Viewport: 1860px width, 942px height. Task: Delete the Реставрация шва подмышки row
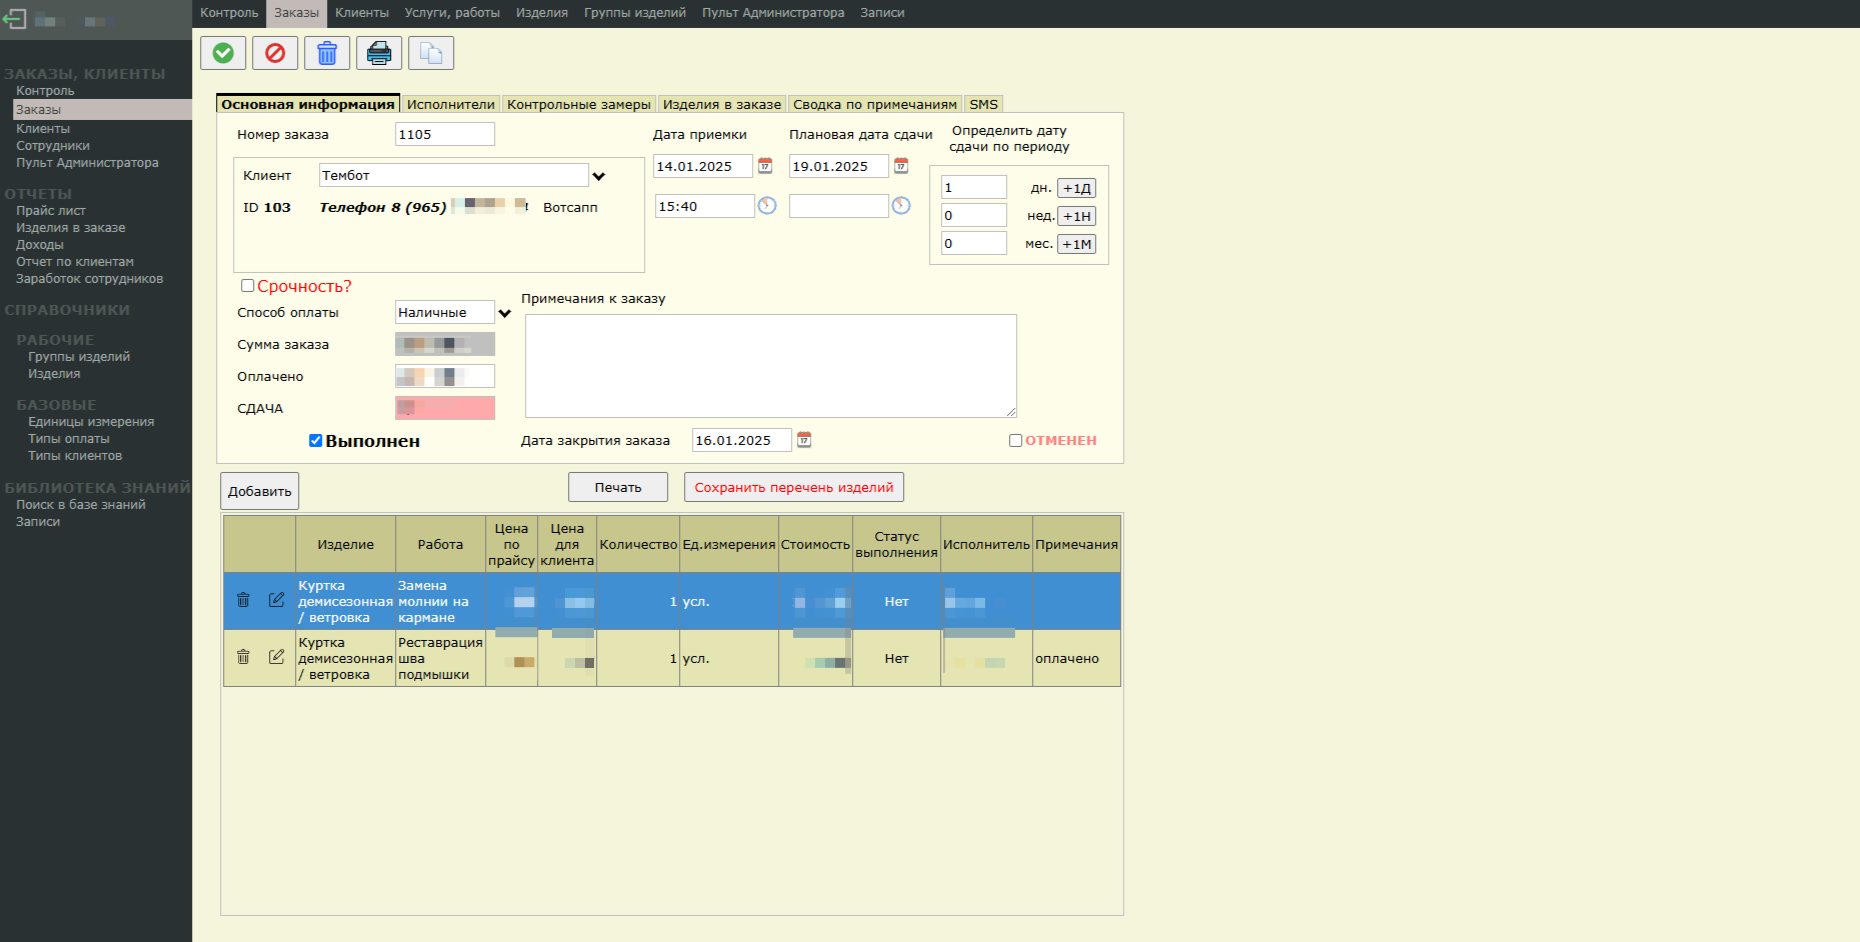coord(243,657)
